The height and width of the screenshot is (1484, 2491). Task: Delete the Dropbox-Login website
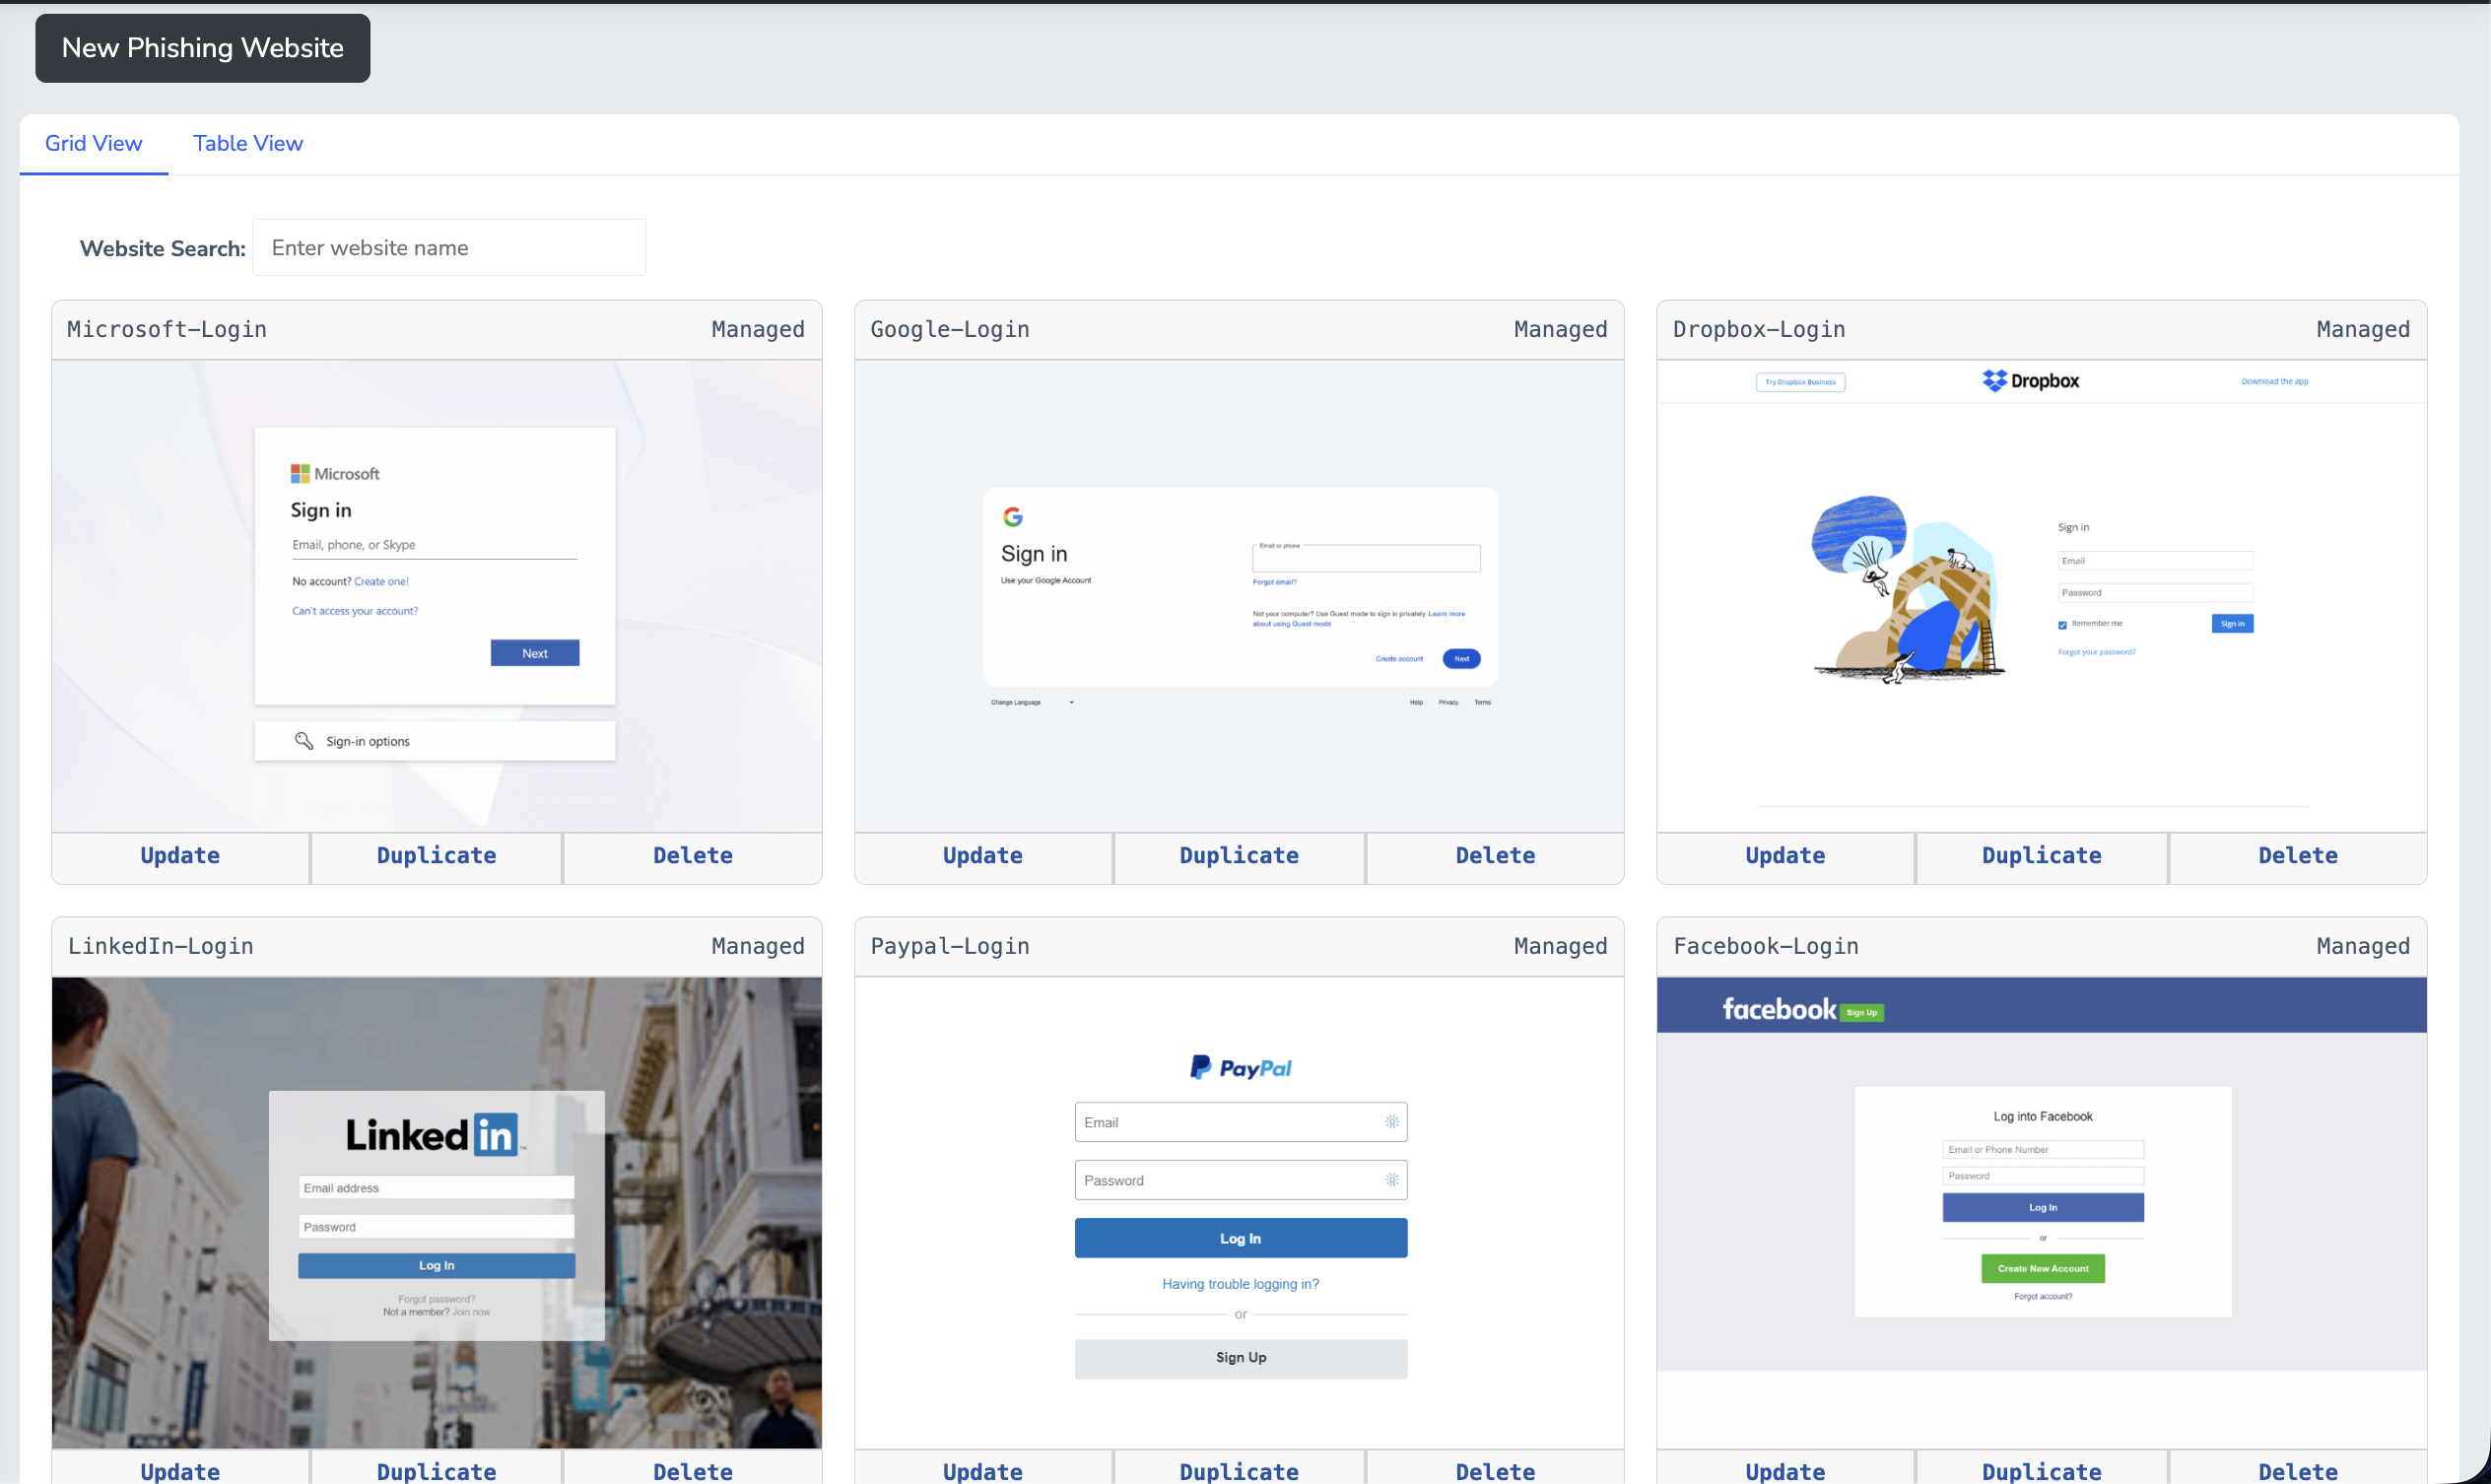pos(2298,856)
